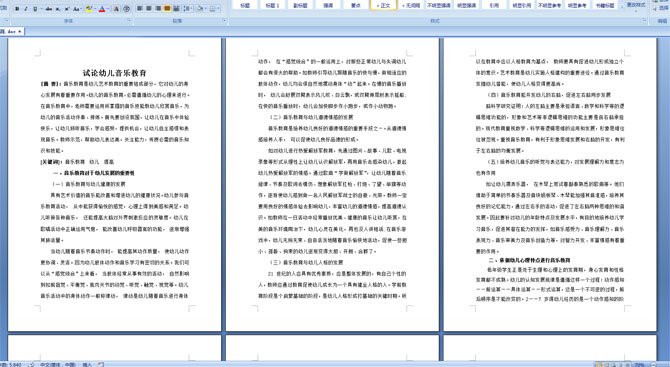Image resolution: width=670 pixels, height=367 pixels.
Task: Click the red font color A icon
Action: tap(102, 9)
